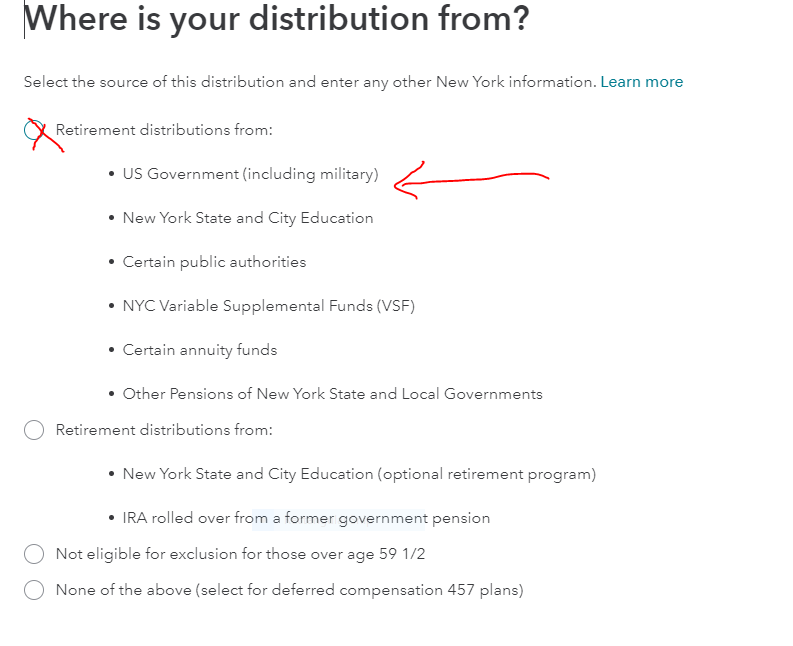Click 'IRA rolled over from a former government pension'
The height and width of the screenshot is (646, 793).
(x=306, y=518)
